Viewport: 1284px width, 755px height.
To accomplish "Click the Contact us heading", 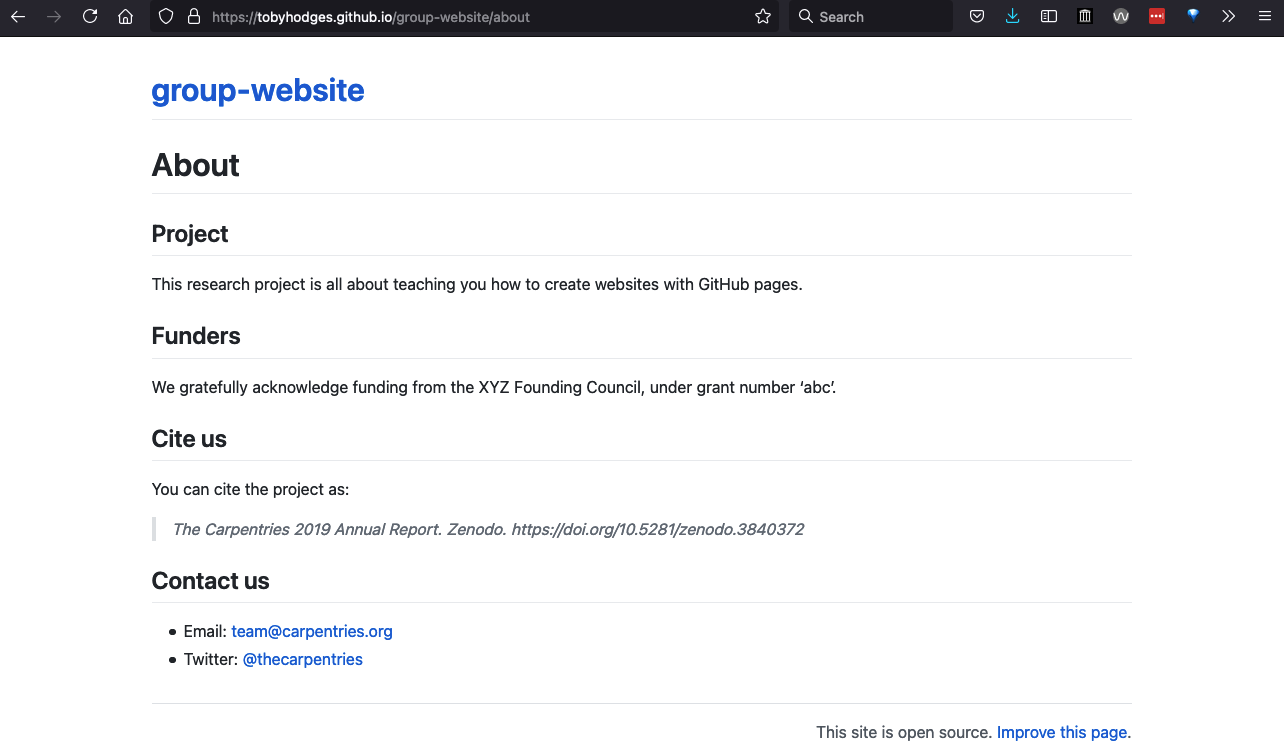I will [210, 581].
